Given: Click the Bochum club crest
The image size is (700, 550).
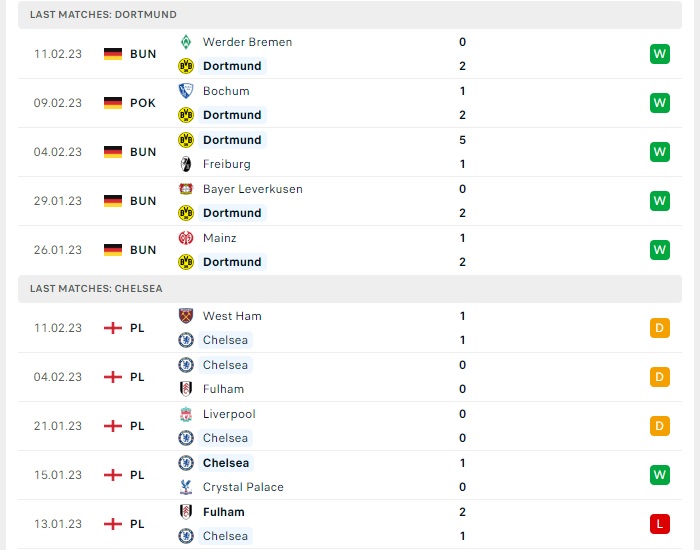Looking at the screenshot, I should tap(186, 91).
